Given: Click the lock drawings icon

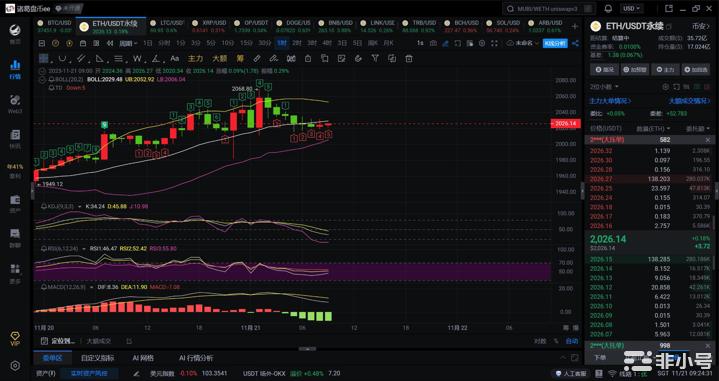Looking at the screenshot, I should coord(308,59).
